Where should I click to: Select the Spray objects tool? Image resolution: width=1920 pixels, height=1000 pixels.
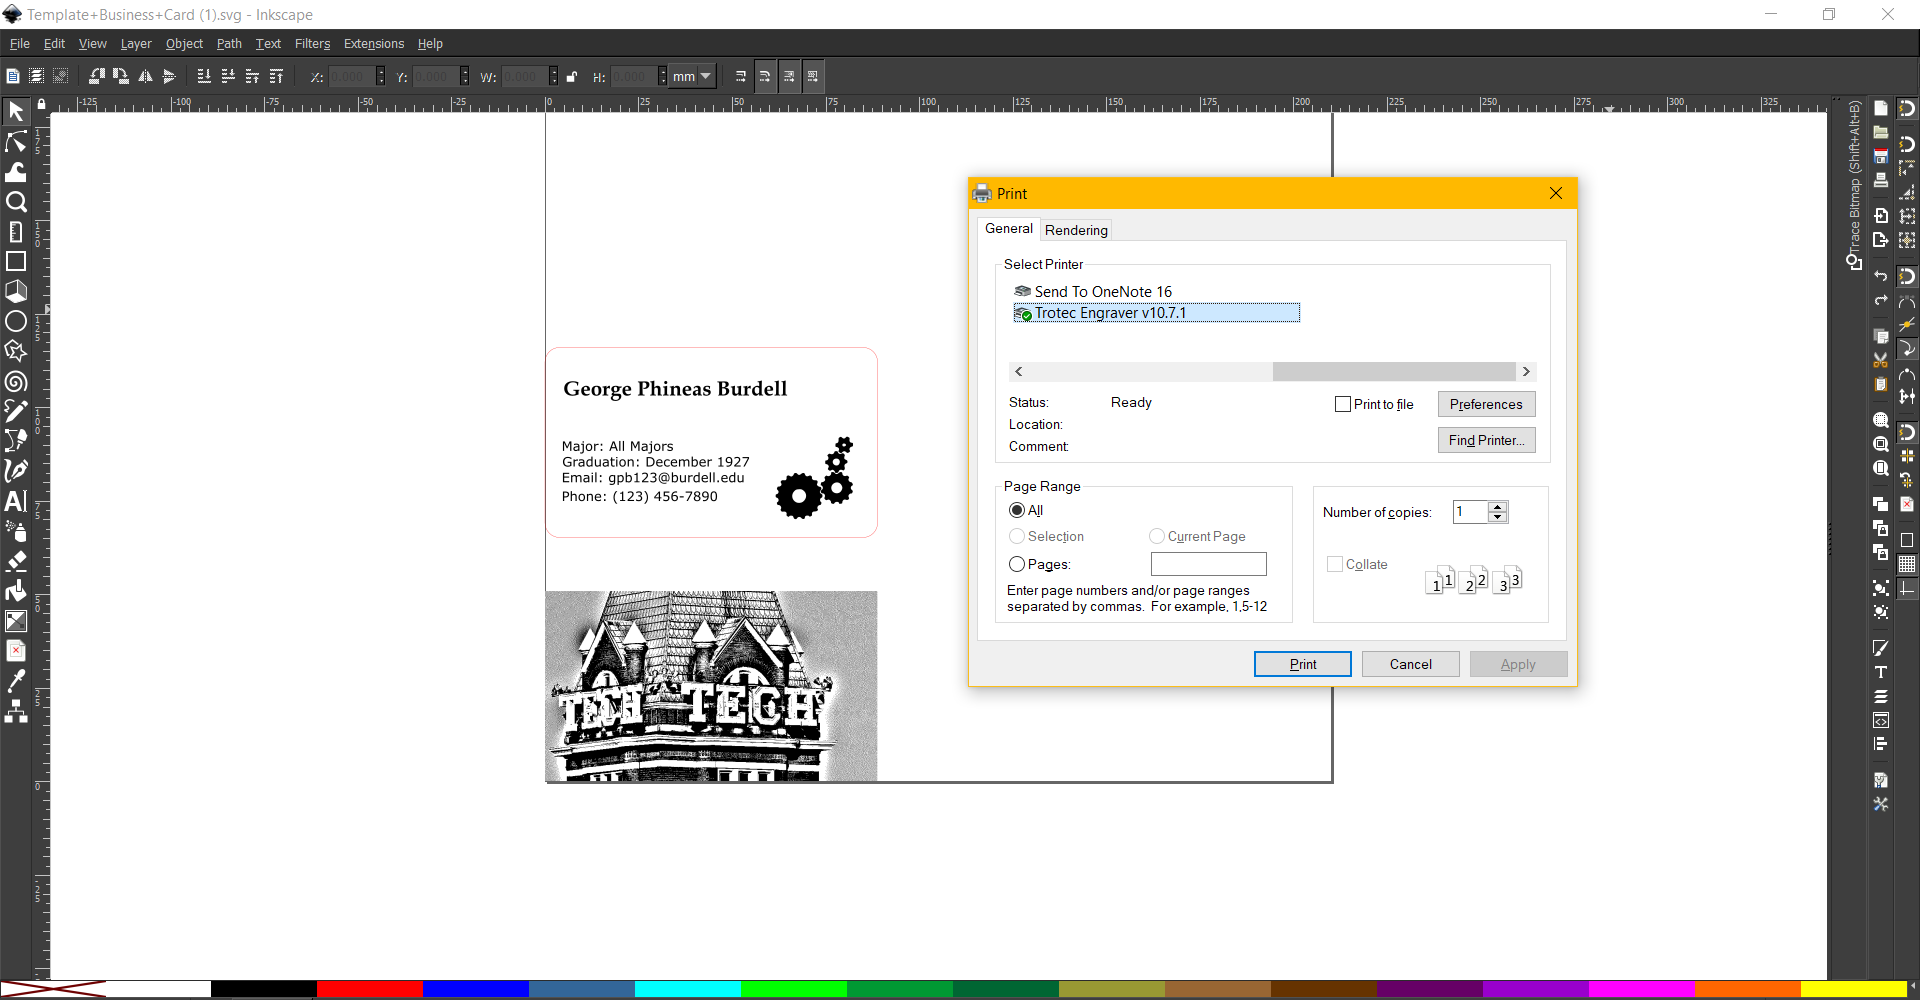[16, 530]
